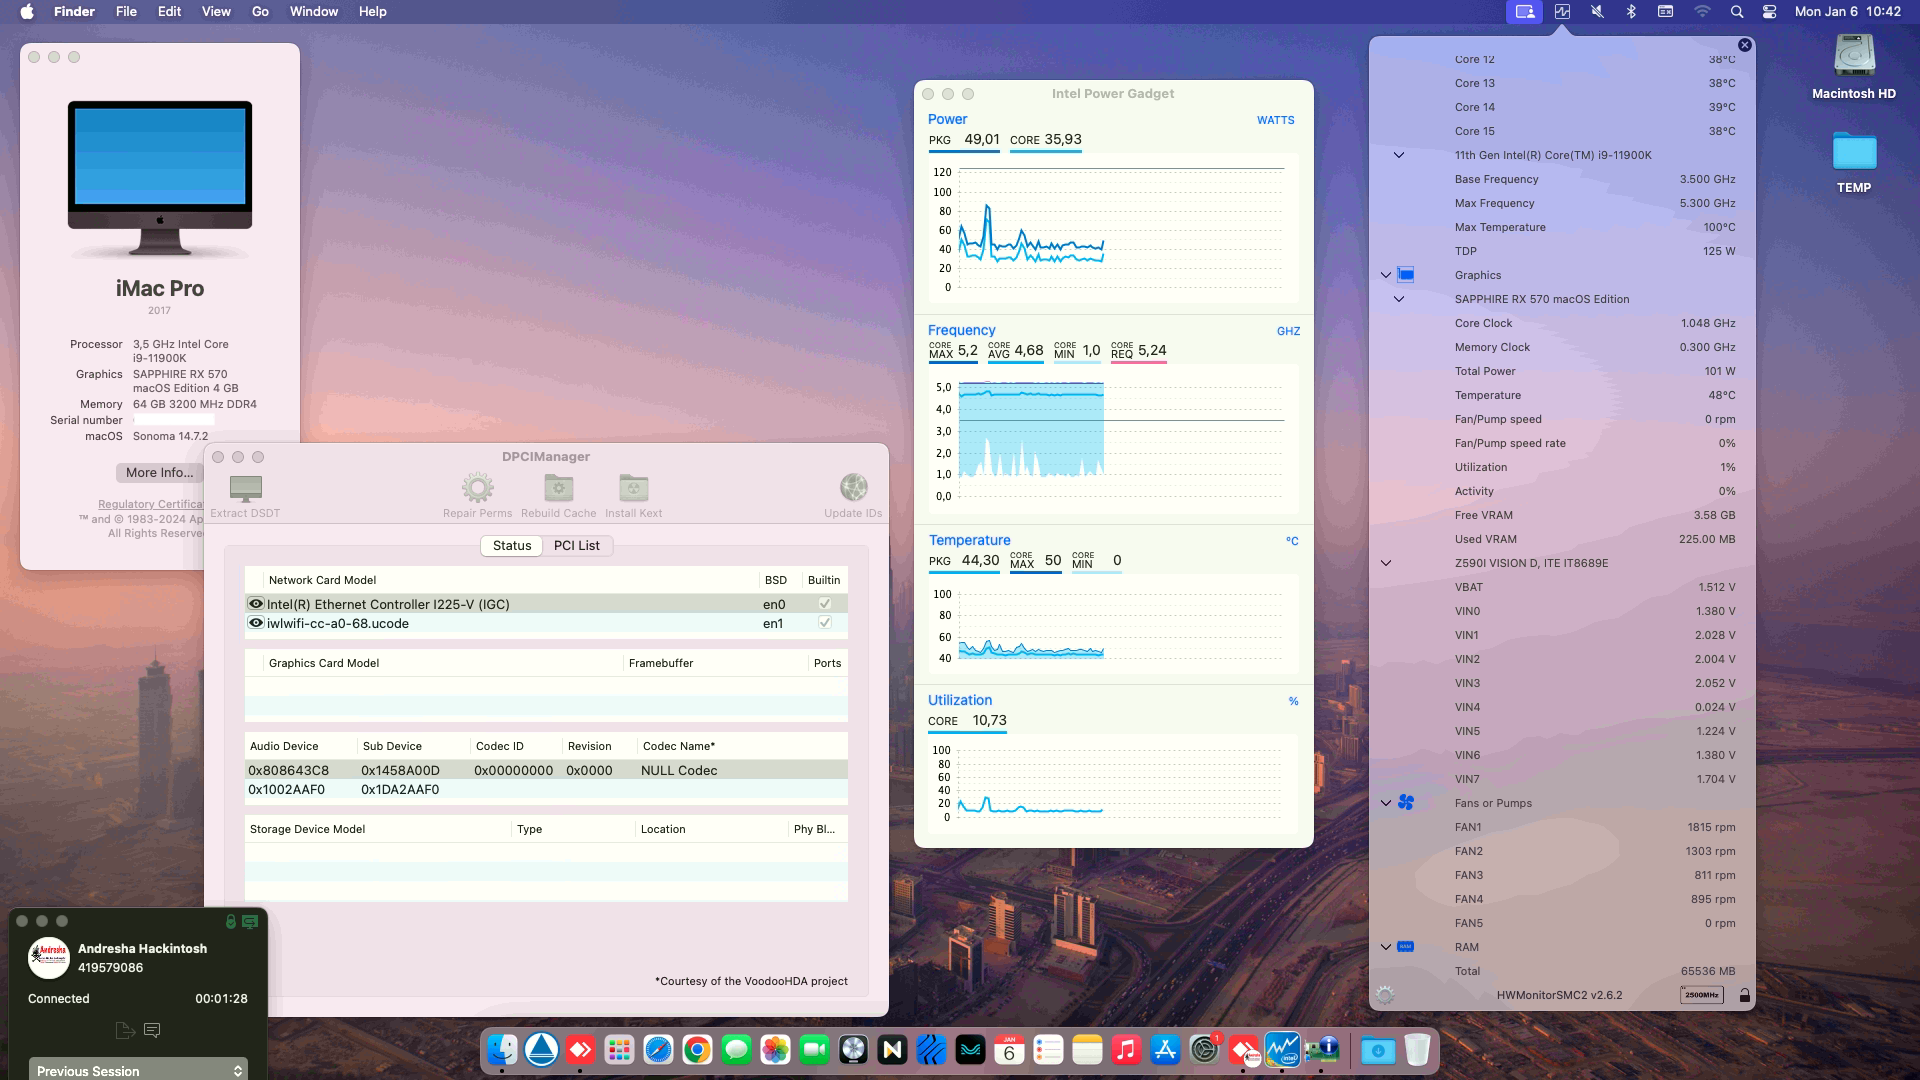This screenshot has height=1080, width=1920.
Task: Click the Rebuild Cache icon
Action: click(558, 488)
